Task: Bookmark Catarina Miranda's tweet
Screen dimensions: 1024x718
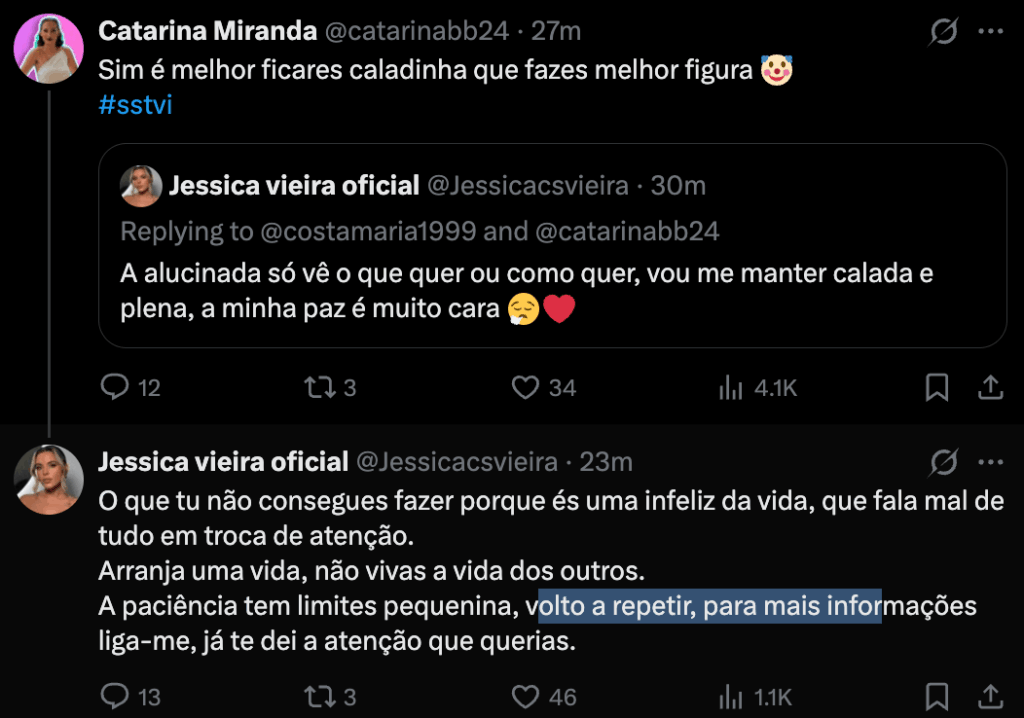Action: click(x=937, y=387)
